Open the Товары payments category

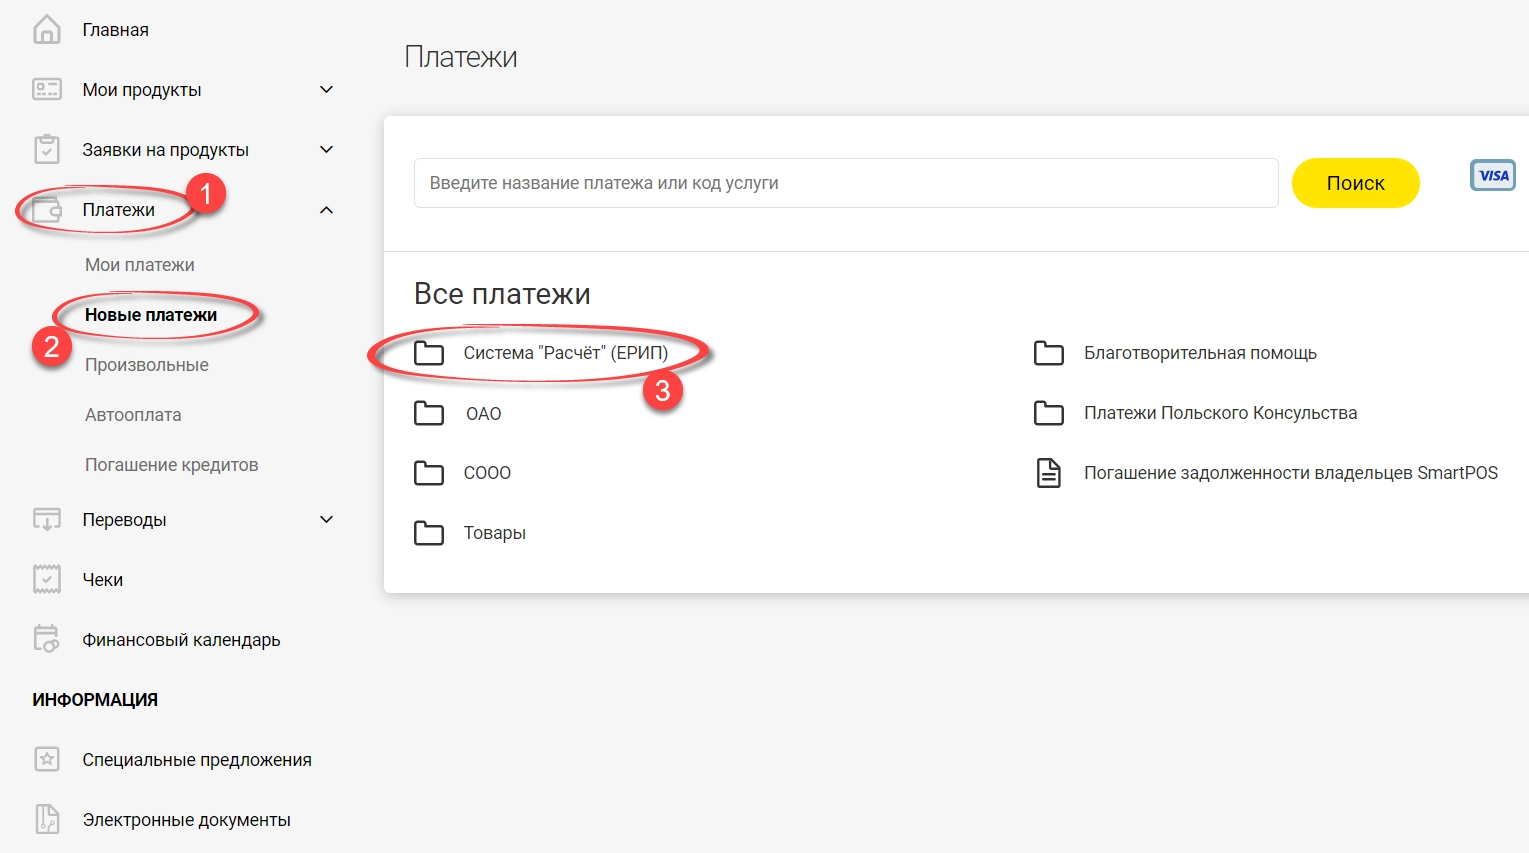click(495, 533)
